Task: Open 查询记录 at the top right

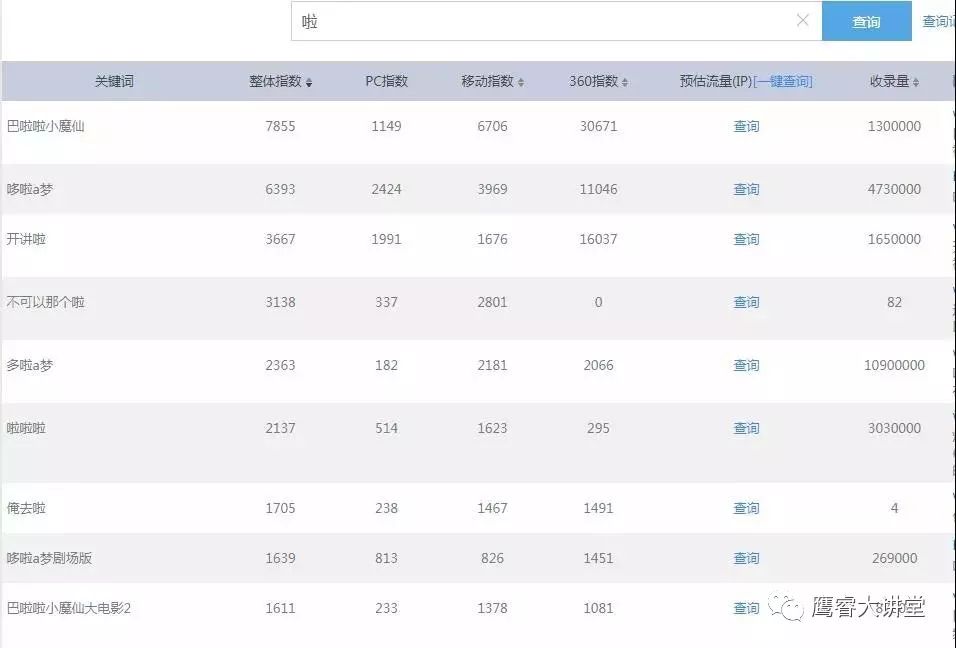Action: (x=938, y=21)
